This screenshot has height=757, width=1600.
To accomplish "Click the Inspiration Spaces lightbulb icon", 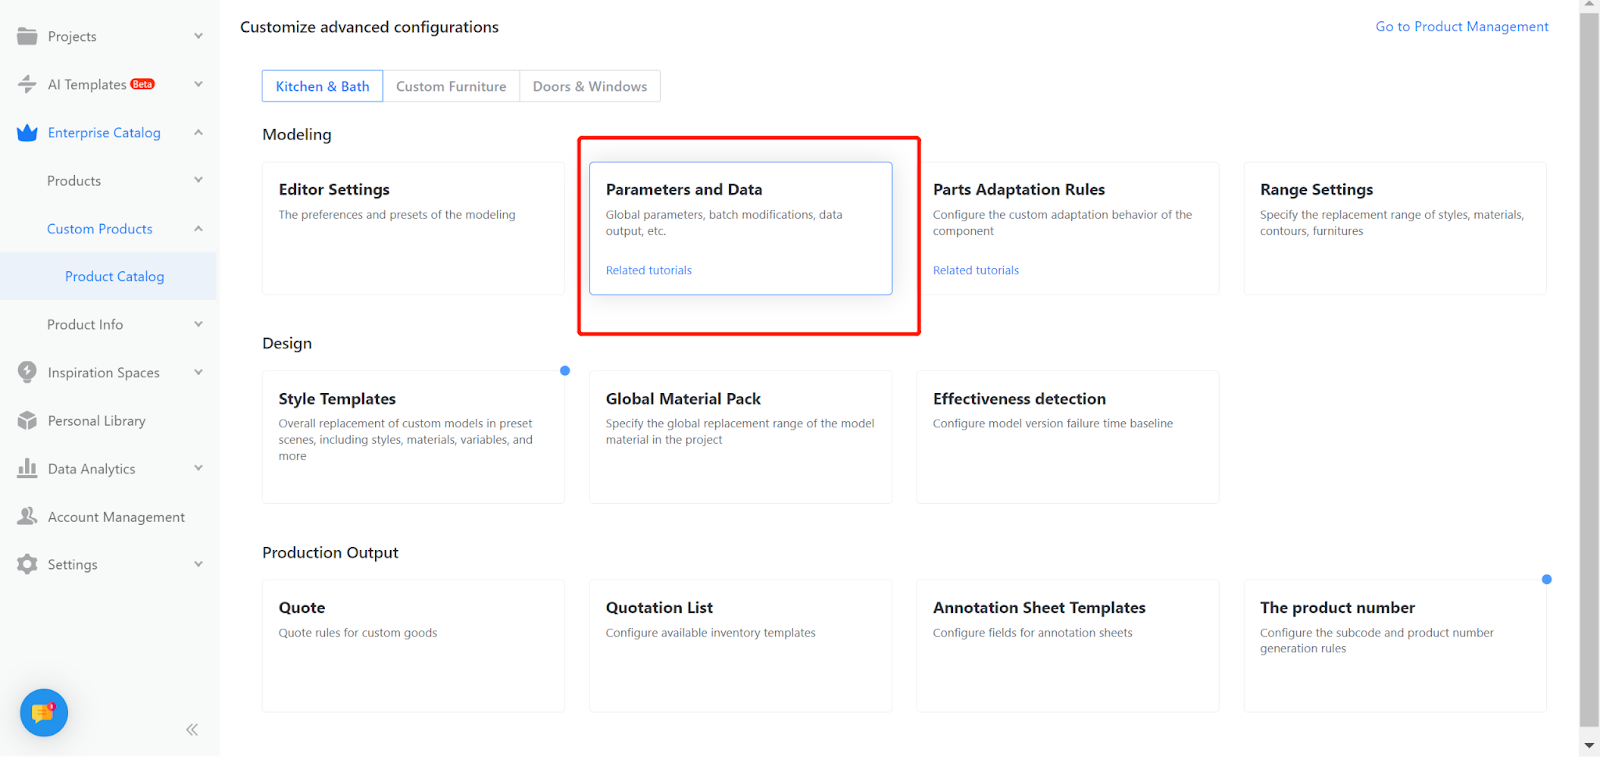I will coord(27,372).
